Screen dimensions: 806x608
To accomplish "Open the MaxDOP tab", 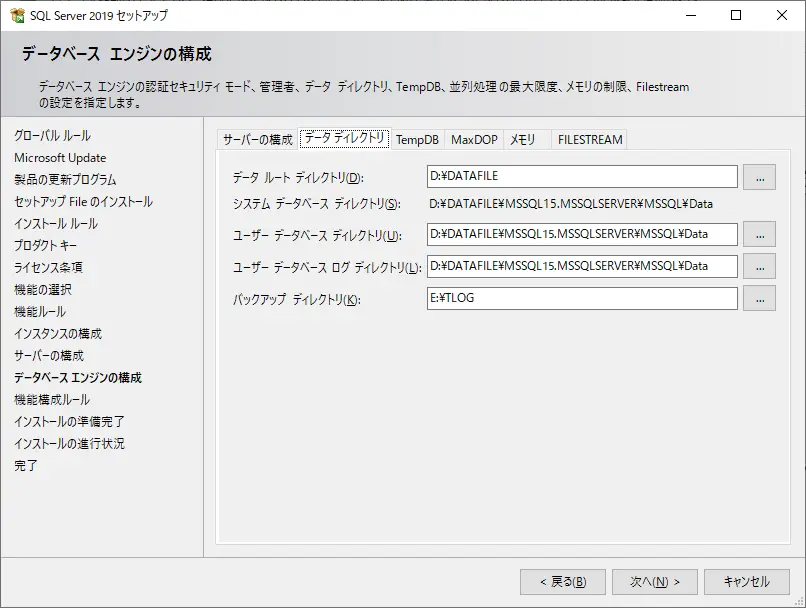I will (x=474, y=140).
